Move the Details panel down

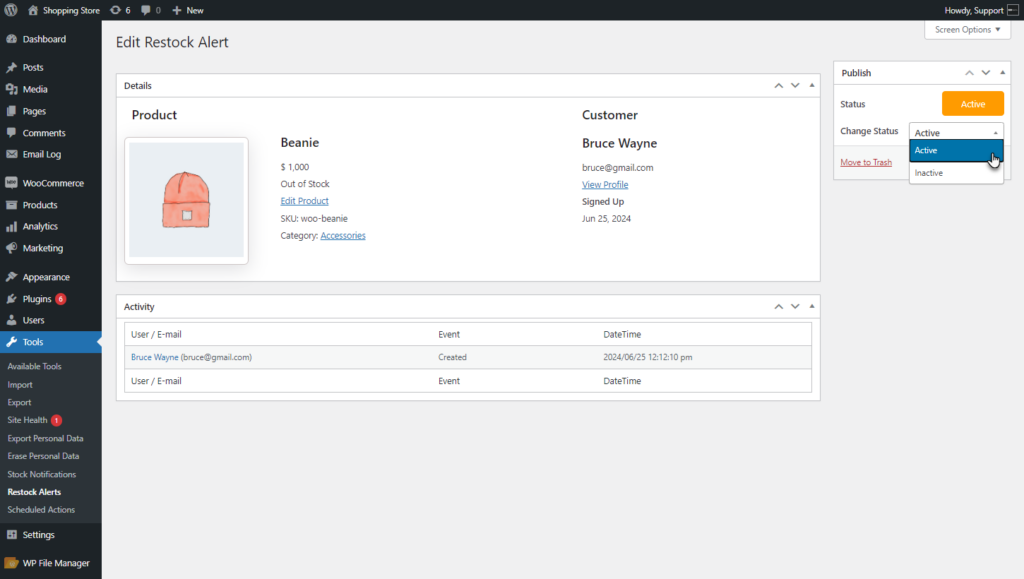pos(795,86)
